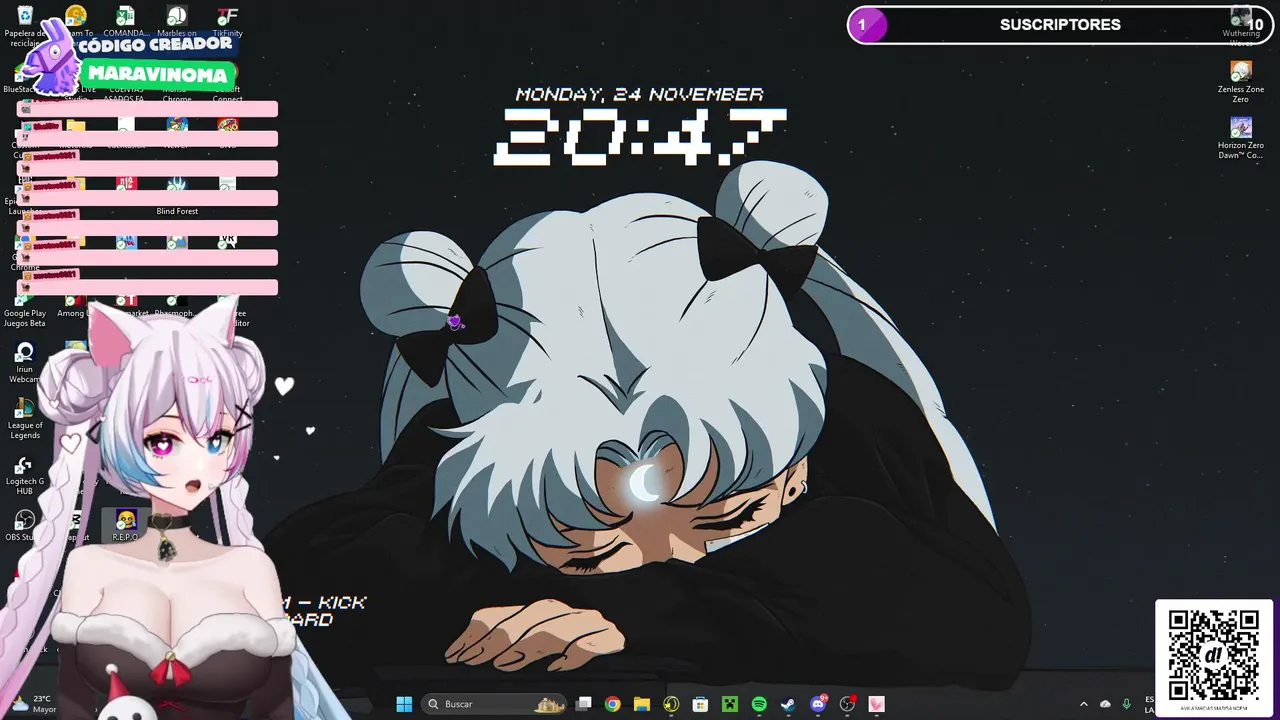Open the OneDrive cloud tray icon
This screenshot has width=1280, height=720.
(1105, 704)
